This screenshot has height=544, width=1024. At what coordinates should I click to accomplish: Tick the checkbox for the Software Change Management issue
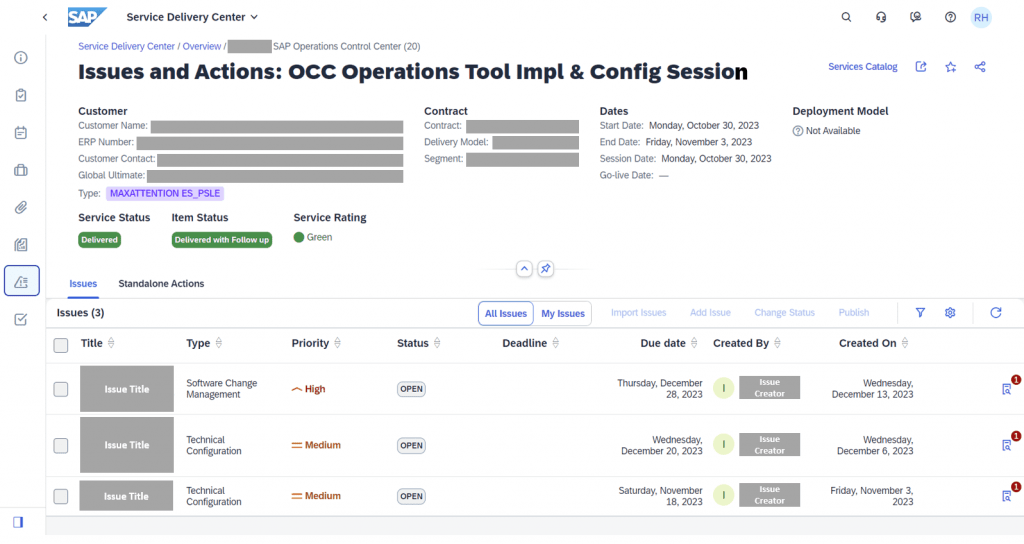coord(61,389)
